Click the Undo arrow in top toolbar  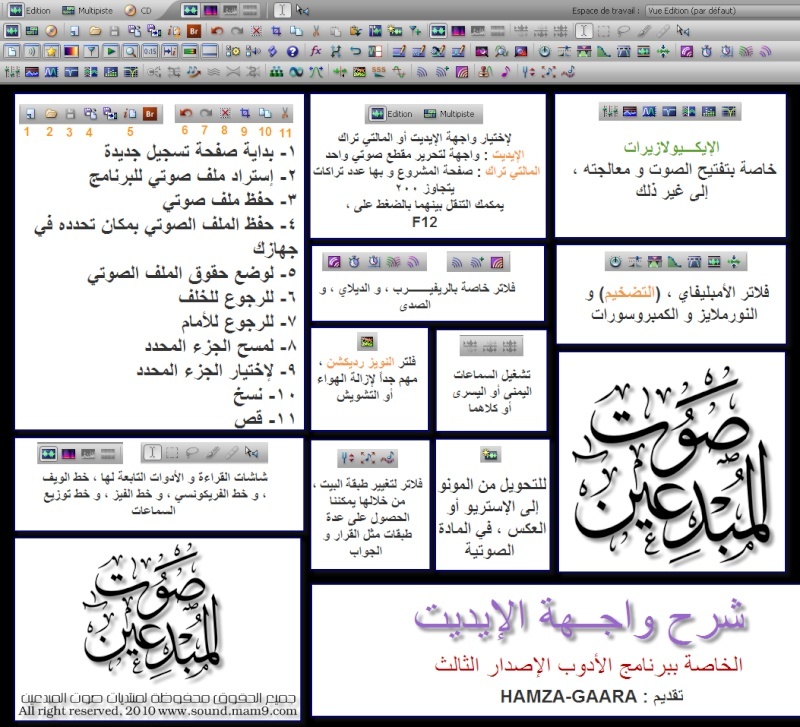coord(217,31)
